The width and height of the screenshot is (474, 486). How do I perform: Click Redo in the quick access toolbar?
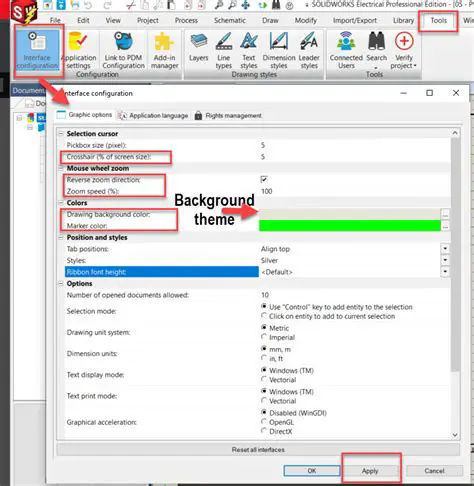(107, 5)
